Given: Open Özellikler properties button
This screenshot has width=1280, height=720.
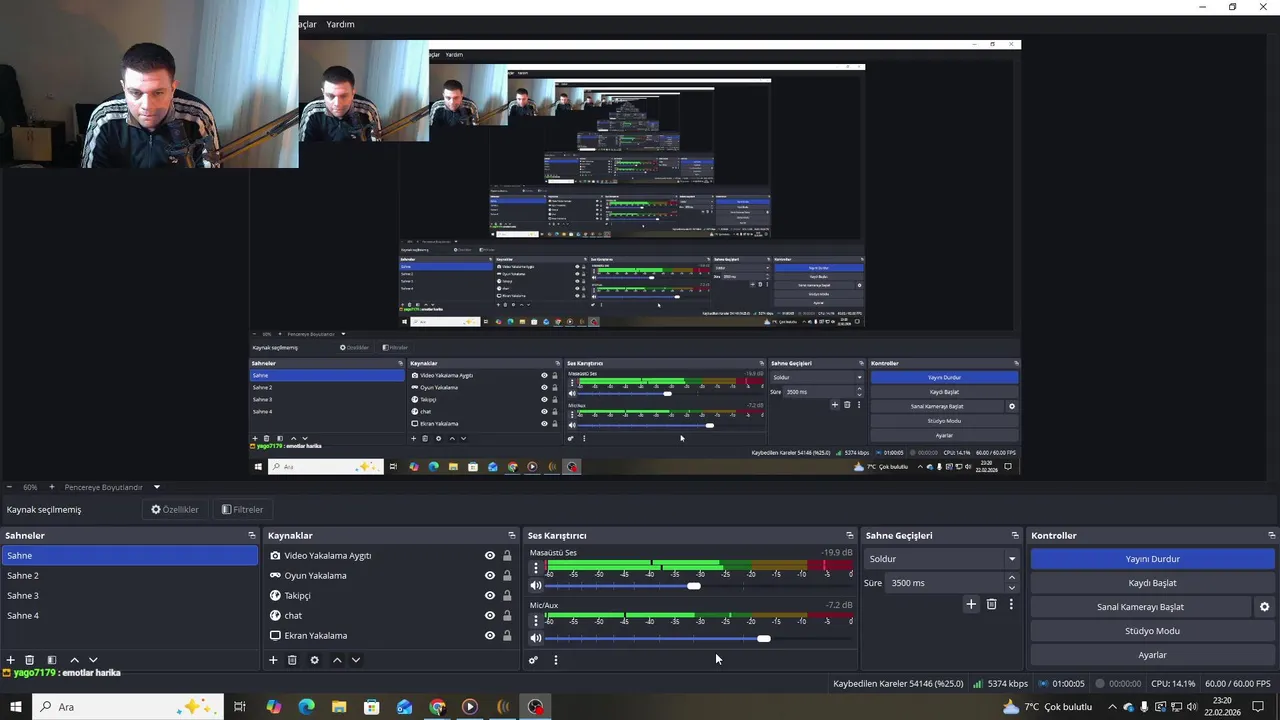Looking at the screenshot, I should click(x=175, y=510).
